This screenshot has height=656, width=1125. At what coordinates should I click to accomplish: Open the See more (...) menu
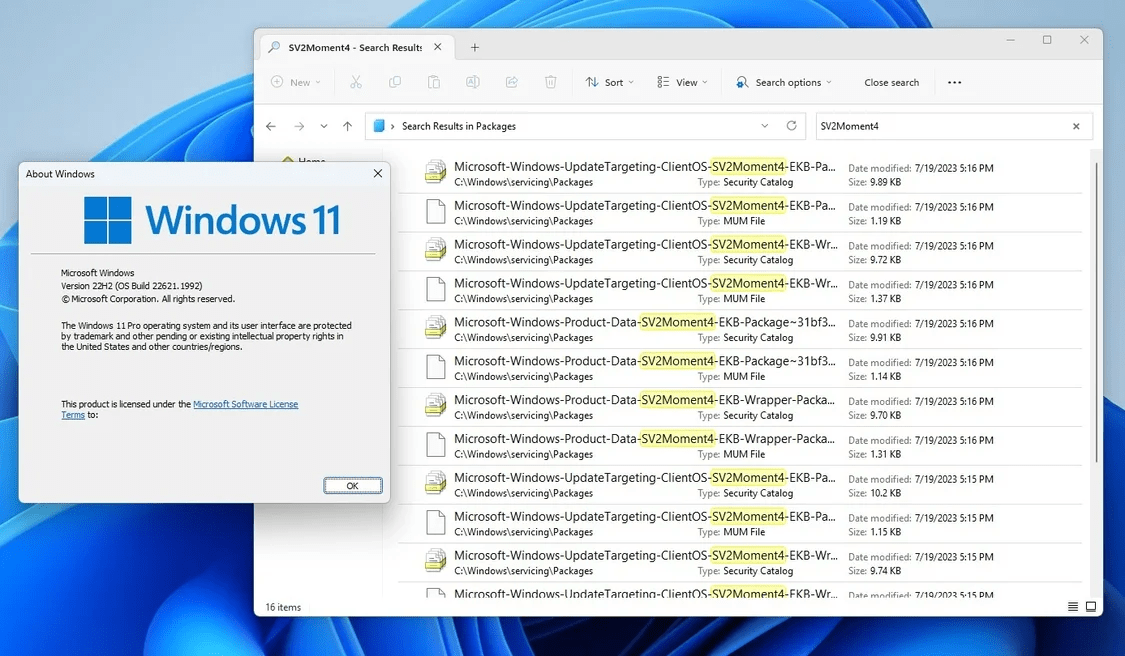tap(953, 82)
